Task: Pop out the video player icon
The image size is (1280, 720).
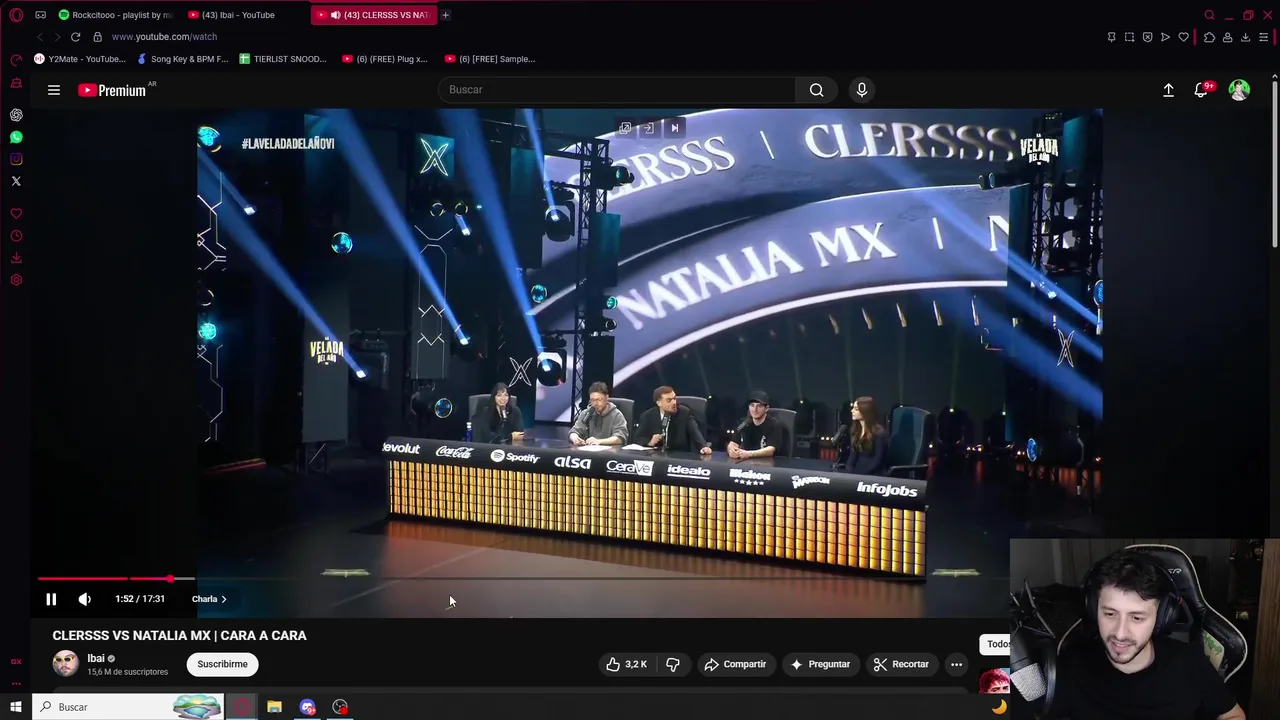Action: pos(625,128)
